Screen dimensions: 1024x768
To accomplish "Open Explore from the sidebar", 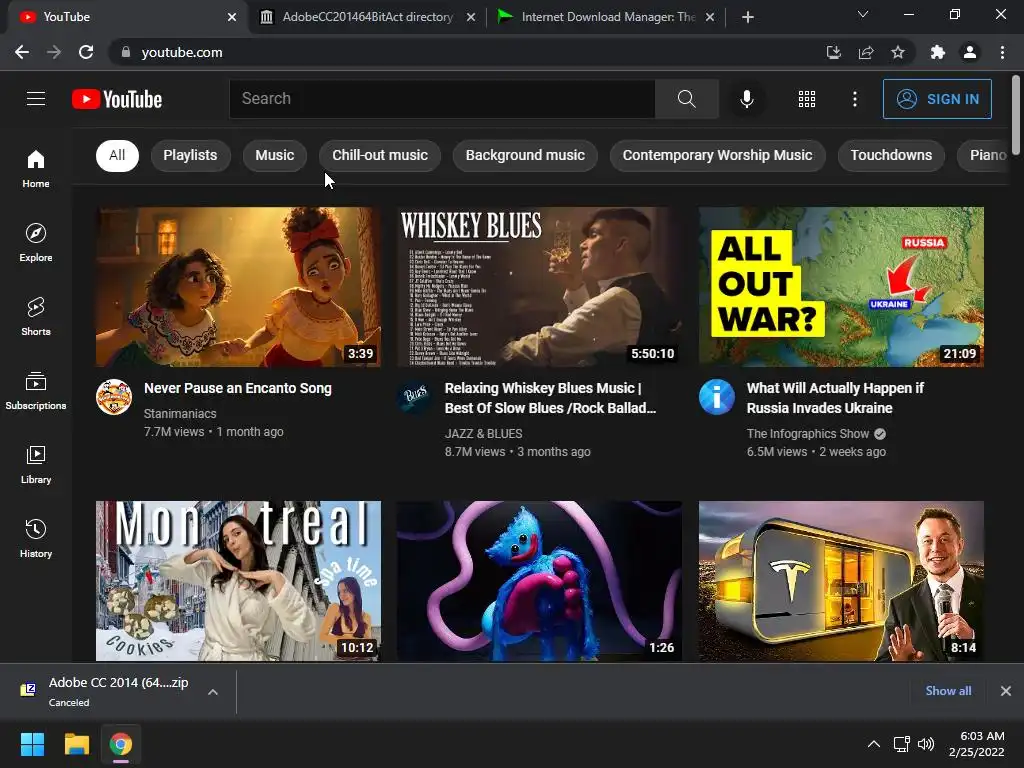I will tap(36, 242).
